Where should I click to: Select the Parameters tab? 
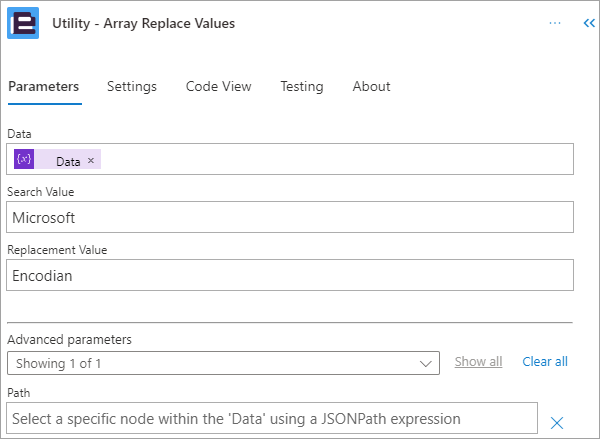[x=44, y=86]
